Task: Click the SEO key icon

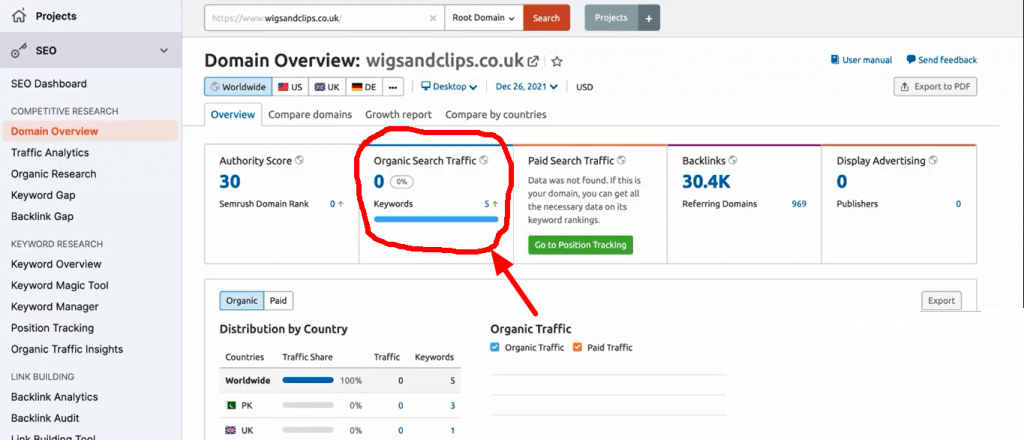Action: pos(20,51)
